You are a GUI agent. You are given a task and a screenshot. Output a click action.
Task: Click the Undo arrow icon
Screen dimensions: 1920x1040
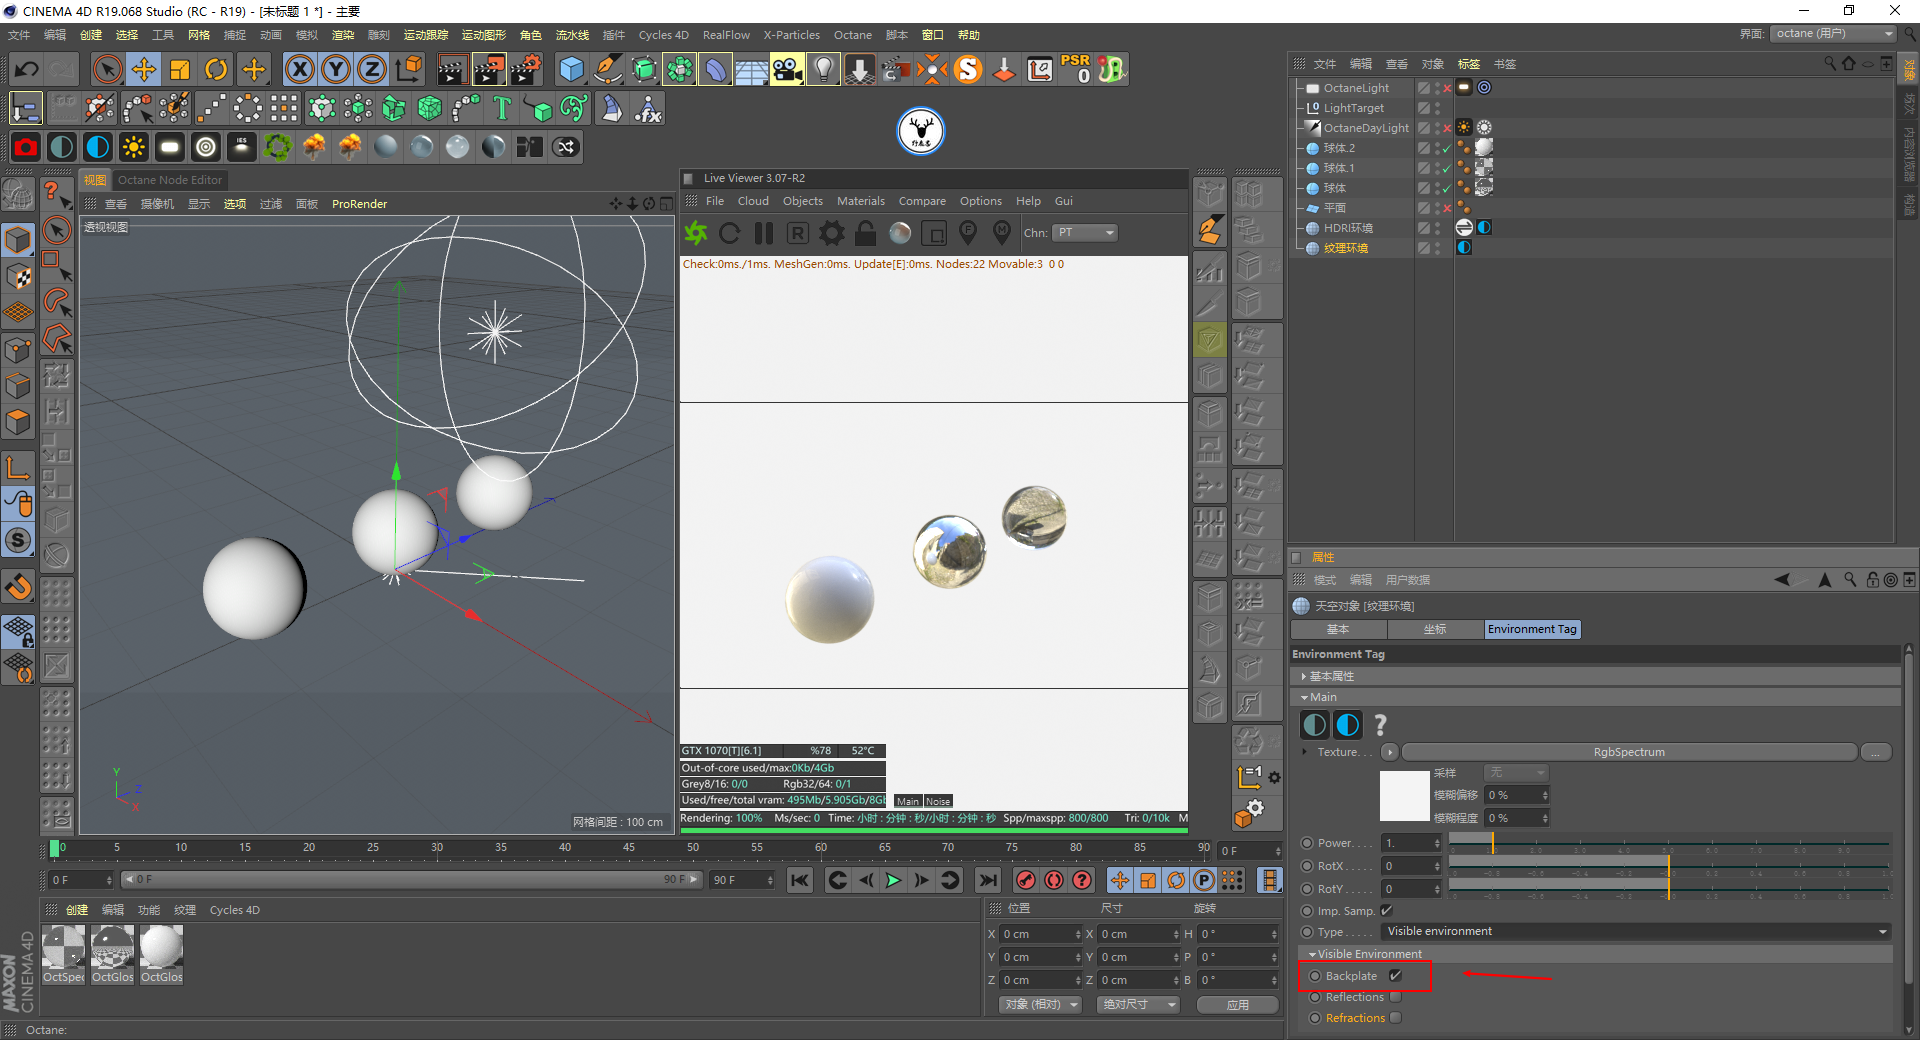click(27, 69)
